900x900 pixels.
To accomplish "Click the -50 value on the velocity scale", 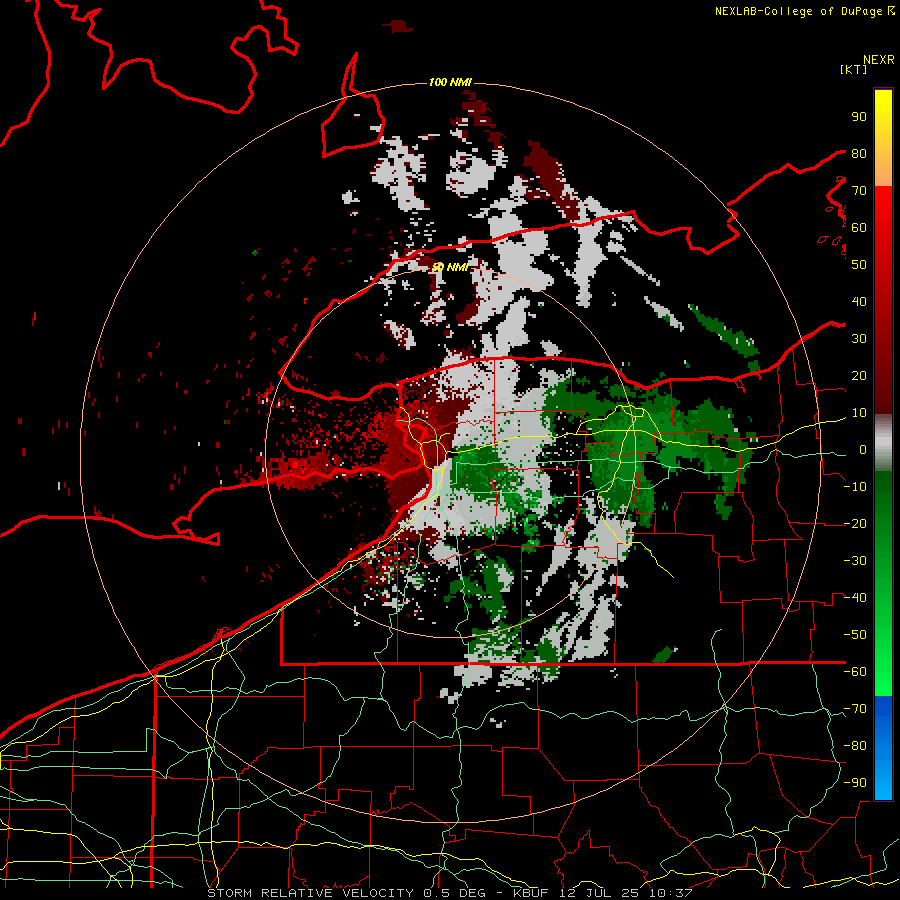I will (855, 635).
